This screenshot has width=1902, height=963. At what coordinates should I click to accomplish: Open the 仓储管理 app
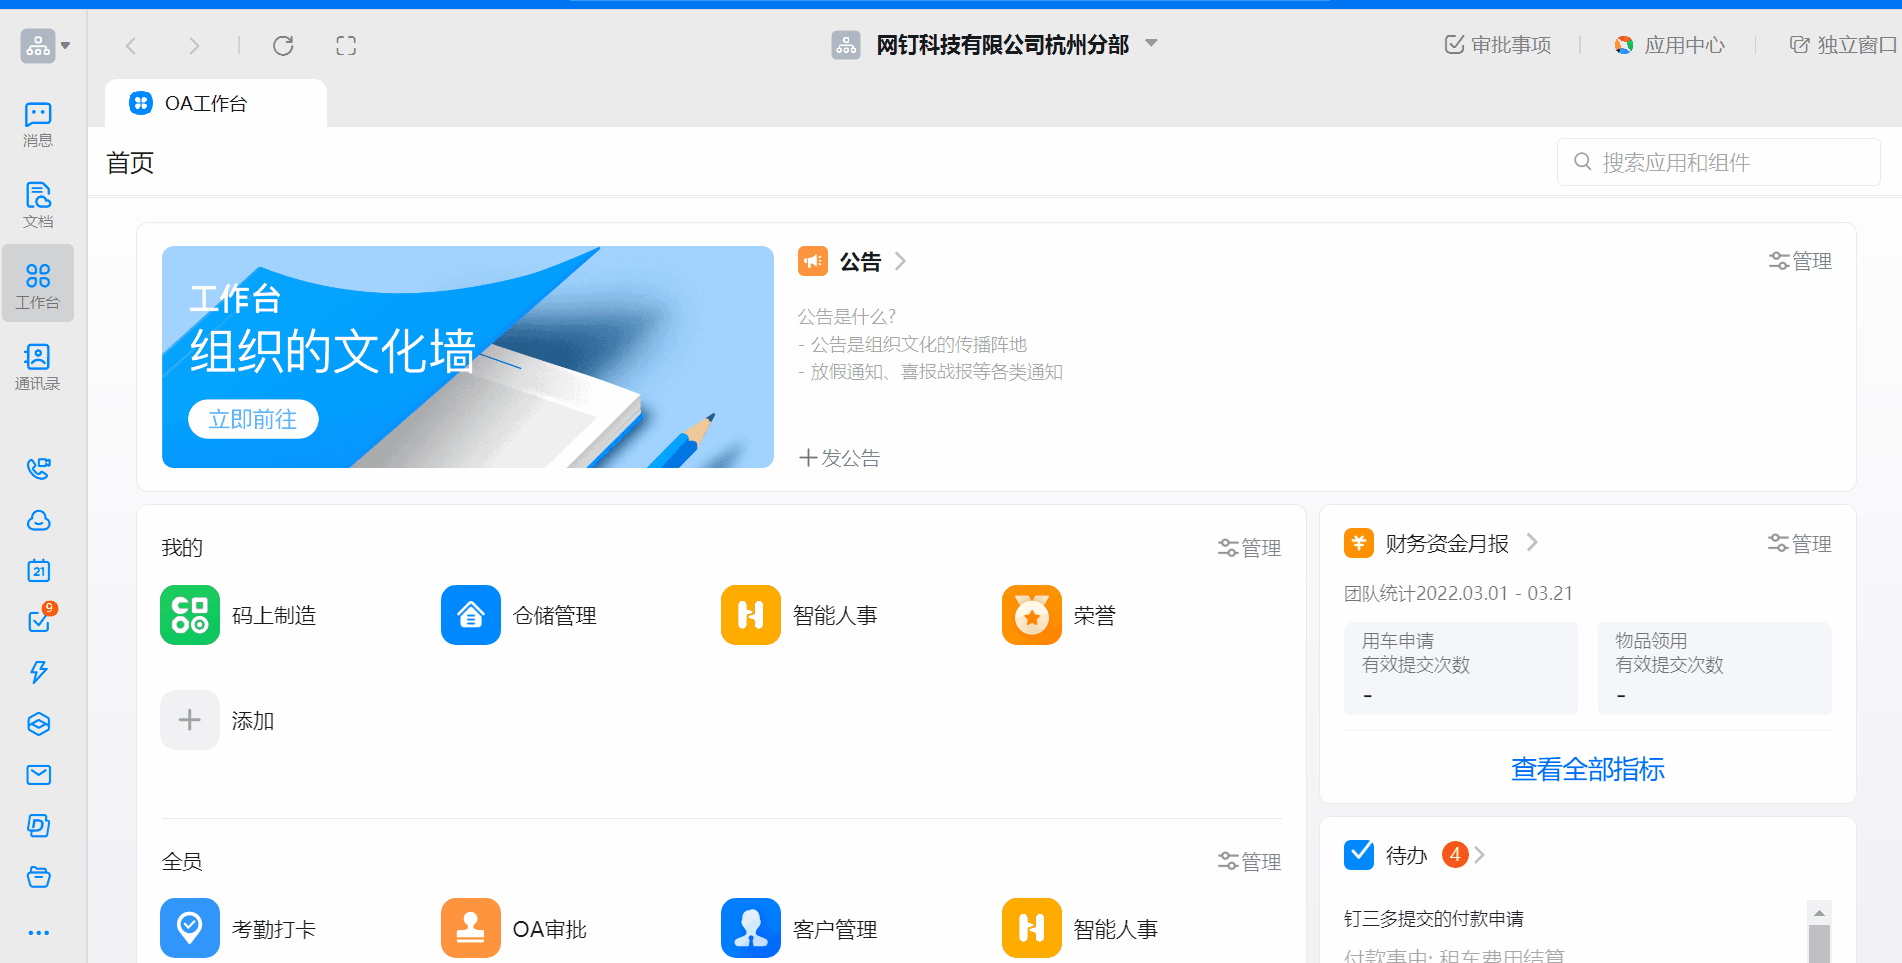pyautogui.click(x=470, y=615)
